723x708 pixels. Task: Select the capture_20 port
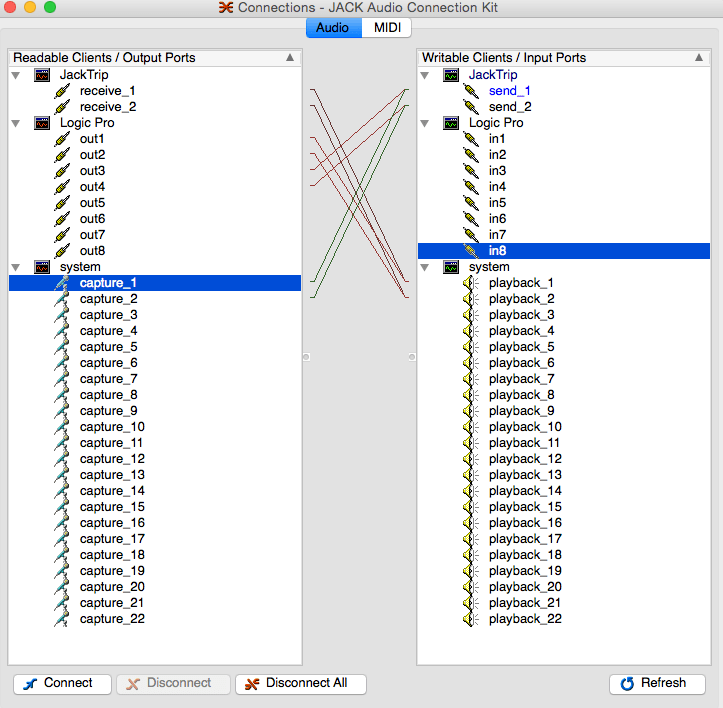(x=112, y=587)
